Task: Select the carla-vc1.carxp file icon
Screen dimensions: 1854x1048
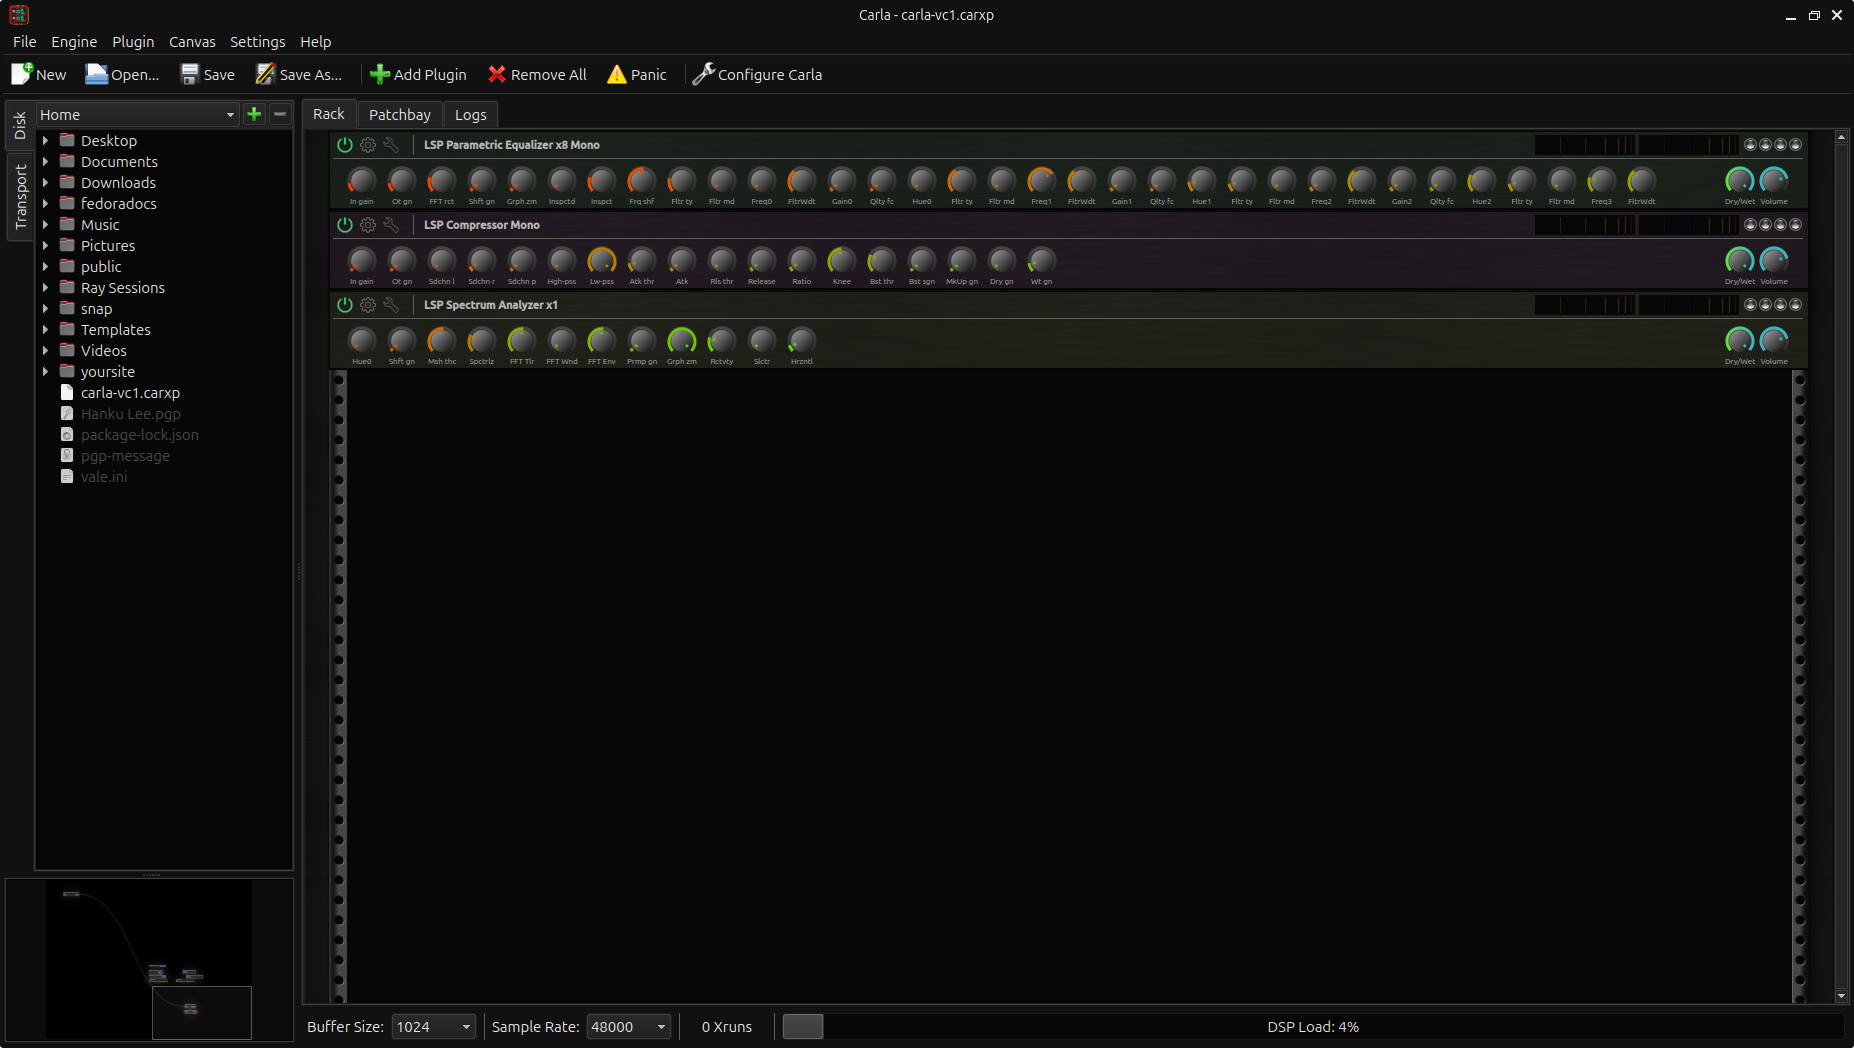Action: click(x=67, y=392)
